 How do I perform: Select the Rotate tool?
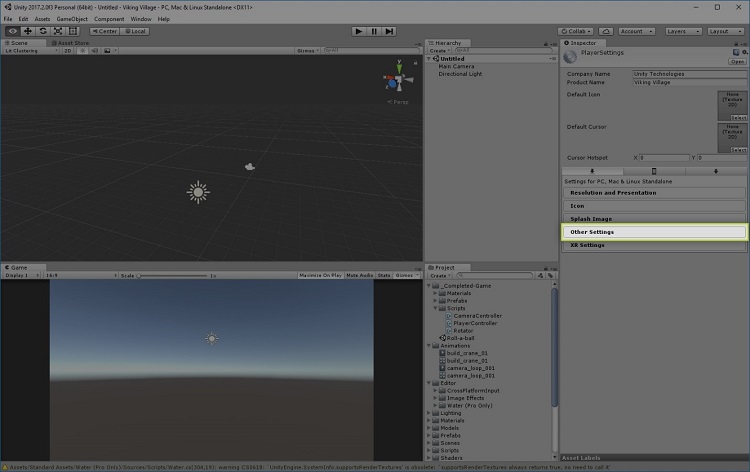click(43, 31)
